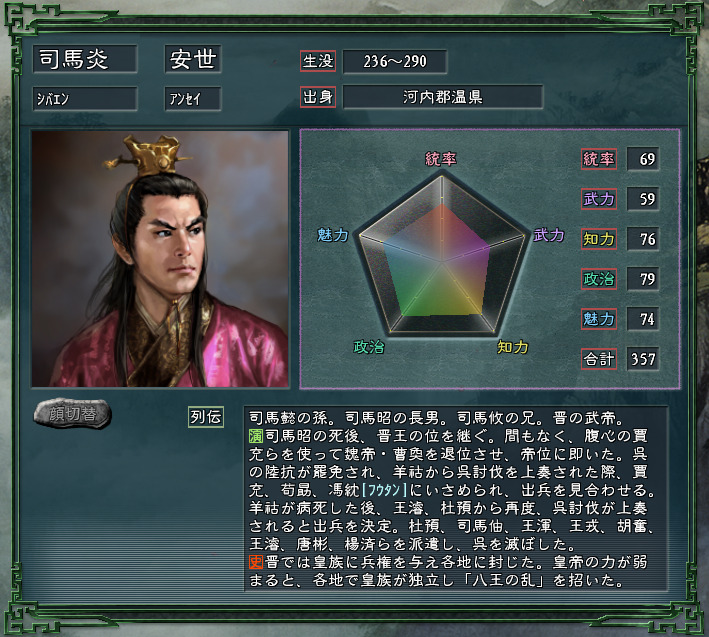The image size is (709, 637).
Task: Click the 合計 total label box
Action: [x=599, y=359]
